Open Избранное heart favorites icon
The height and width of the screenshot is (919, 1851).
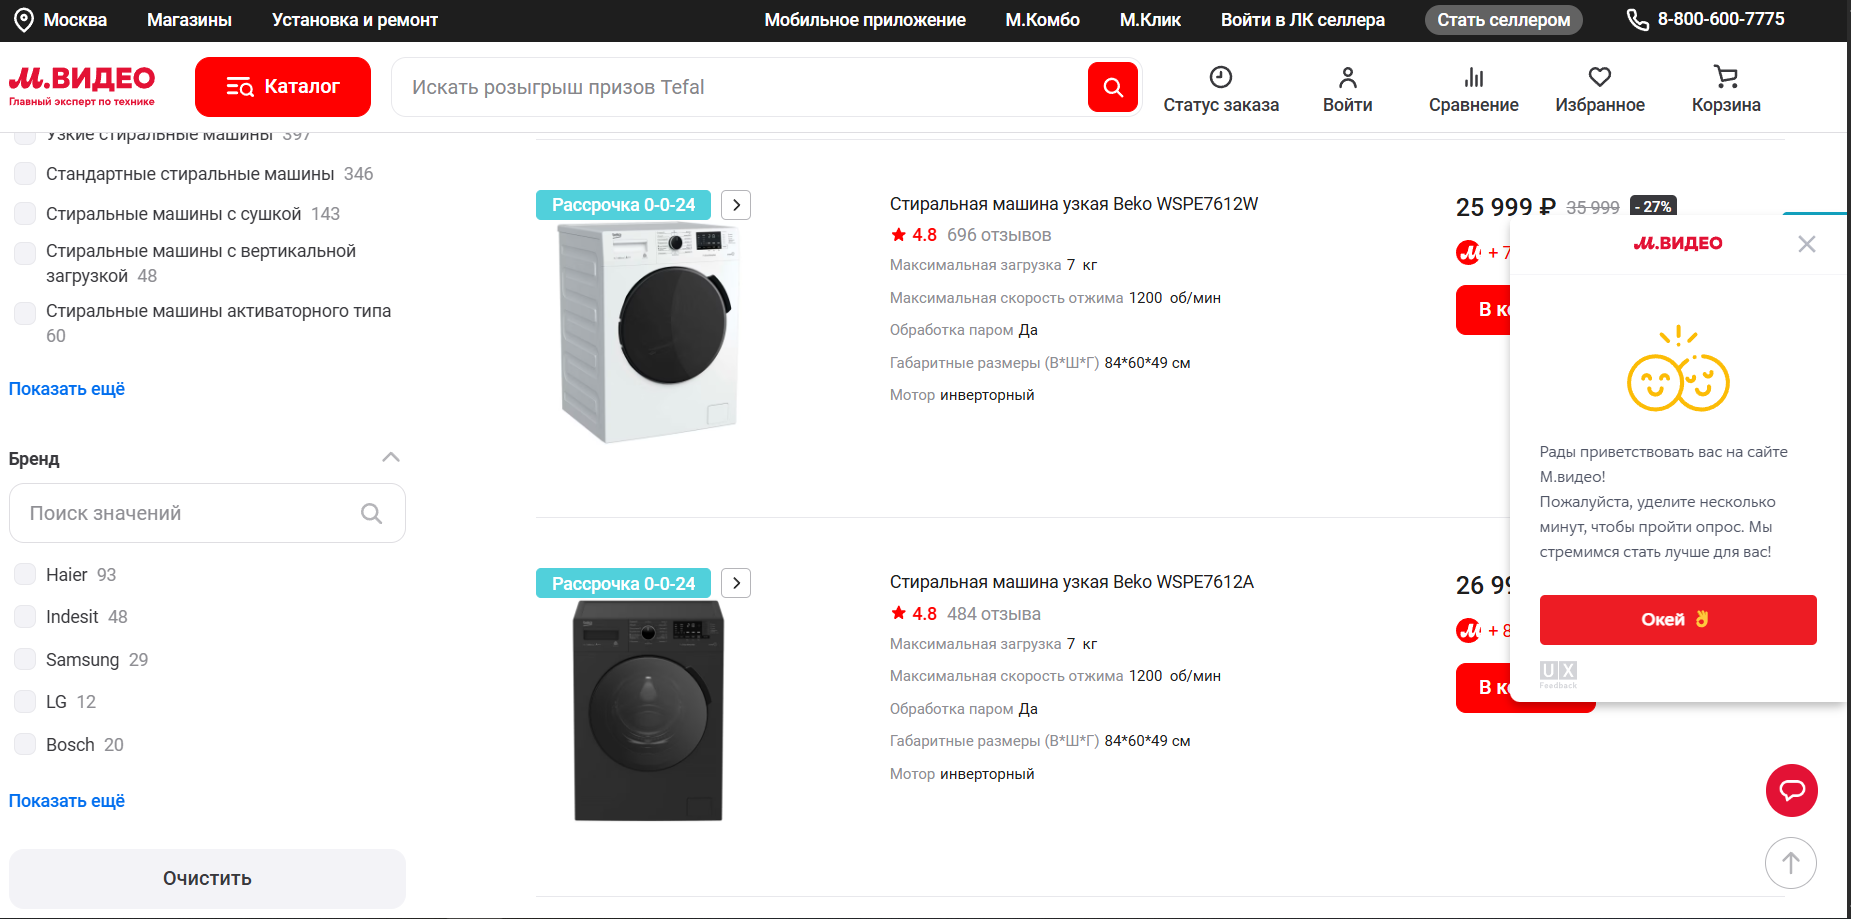(1599, 77)
